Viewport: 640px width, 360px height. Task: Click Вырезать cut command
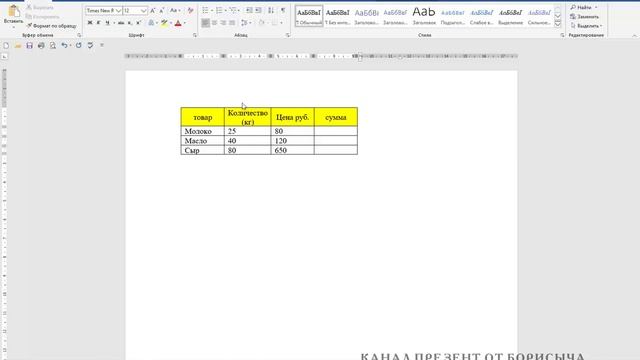click(40, 8)
